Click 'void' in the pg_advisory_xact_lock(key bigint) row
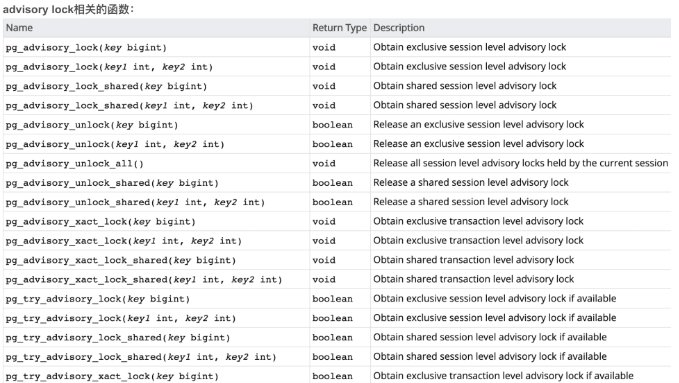Image resolution: width=679 pixels, height=383 pixels. [x=324, y=222]
